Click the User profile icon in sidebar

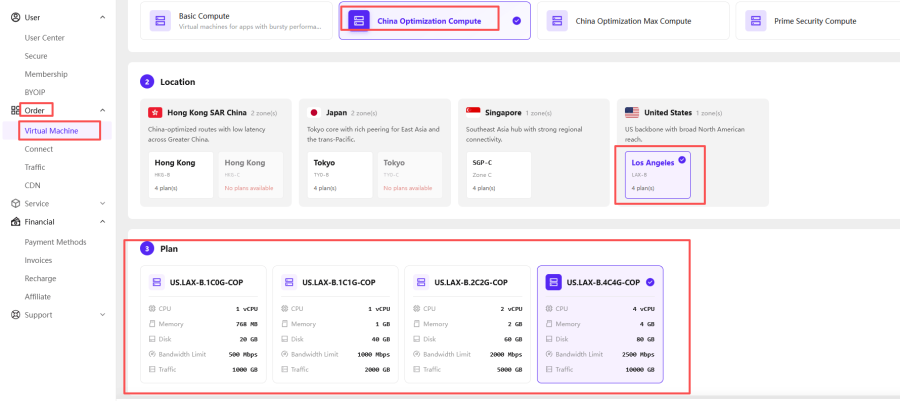coord(15,17)
